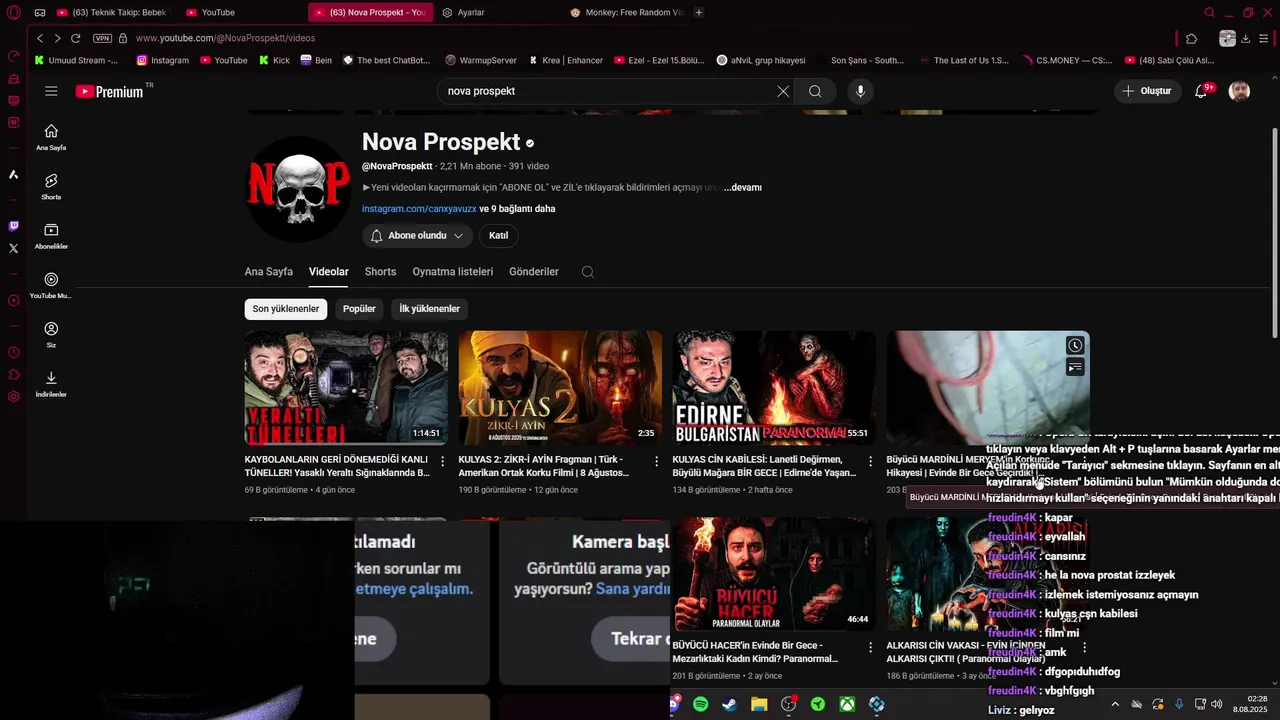1280x720 pixels.
Task: Open the Ana Sayfa channel tab
Action: coord(269,272)
